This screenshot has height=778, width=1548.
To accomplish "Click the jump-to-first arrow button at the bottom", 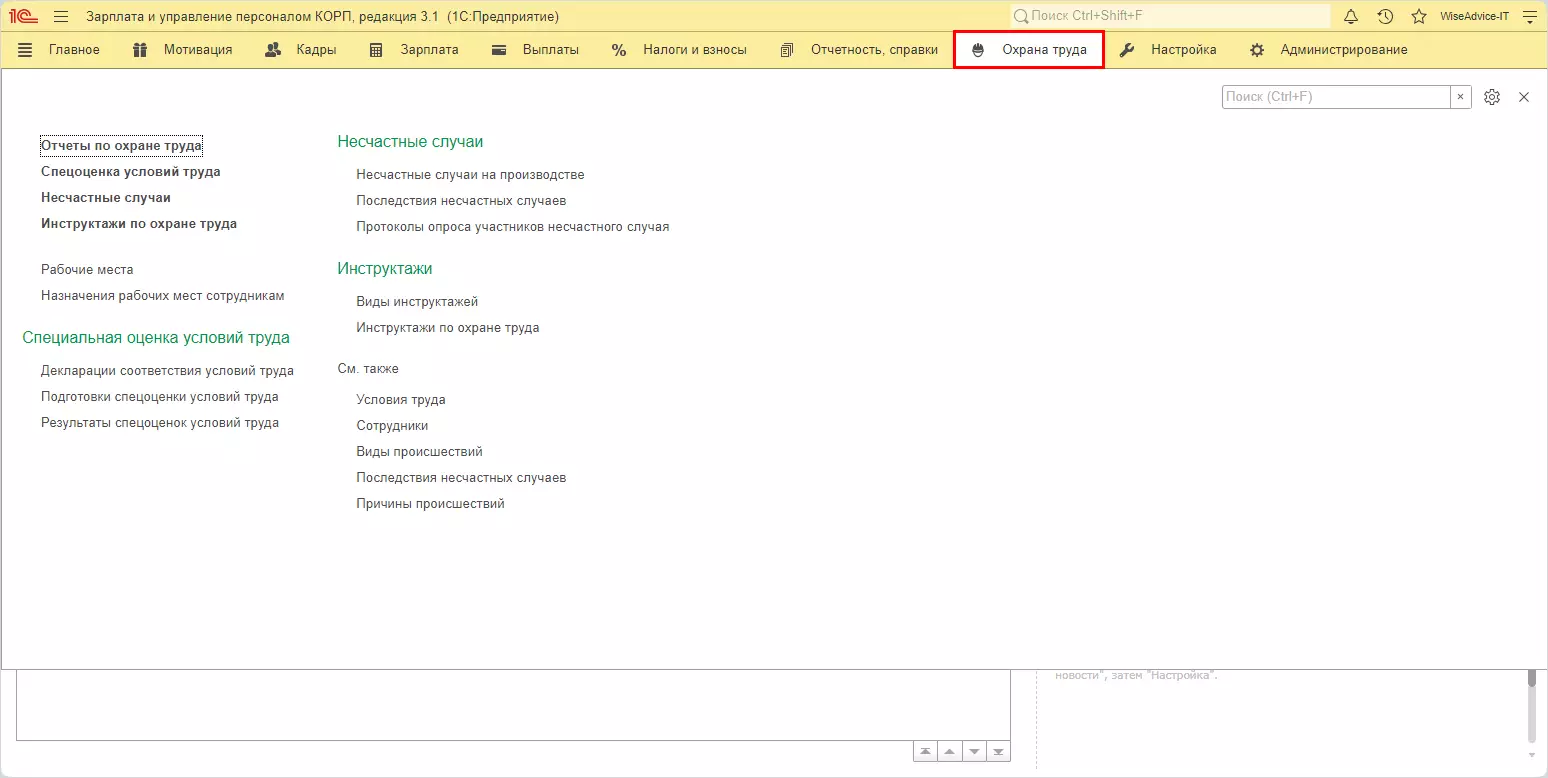I will tap(926, 752).
